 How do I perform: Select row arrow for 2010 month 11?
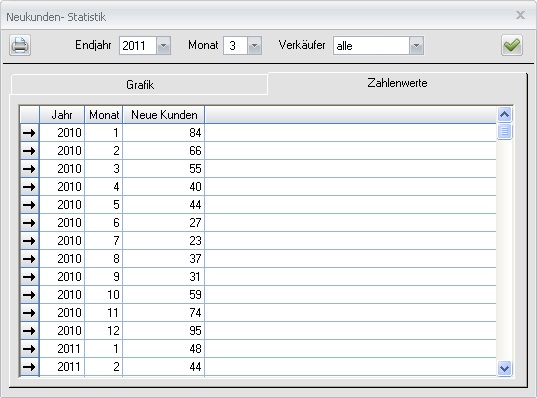click(x=29, y=313)
